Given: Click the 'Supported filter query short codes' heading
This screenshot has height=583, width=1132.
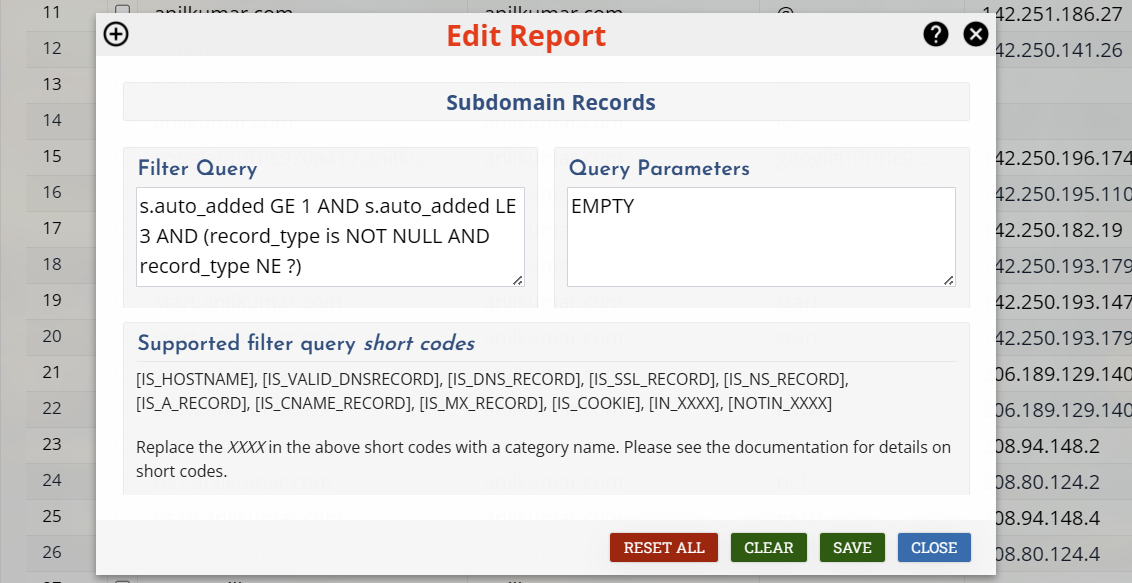Looking at the screenshot, I should [x=306, y=343].
